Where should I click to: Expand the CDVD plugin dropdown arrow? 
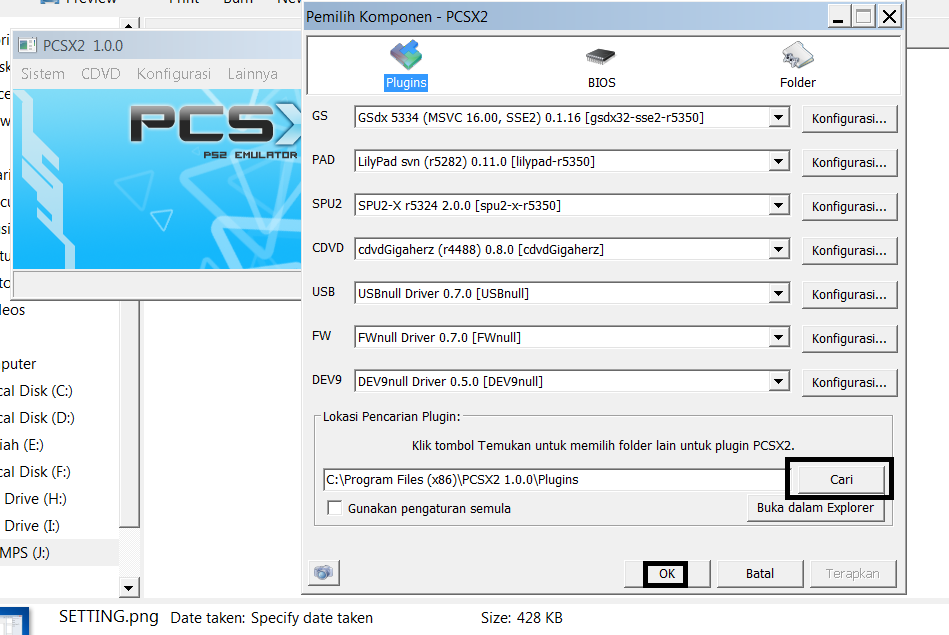pyautogui.click(x=779, y=249)
